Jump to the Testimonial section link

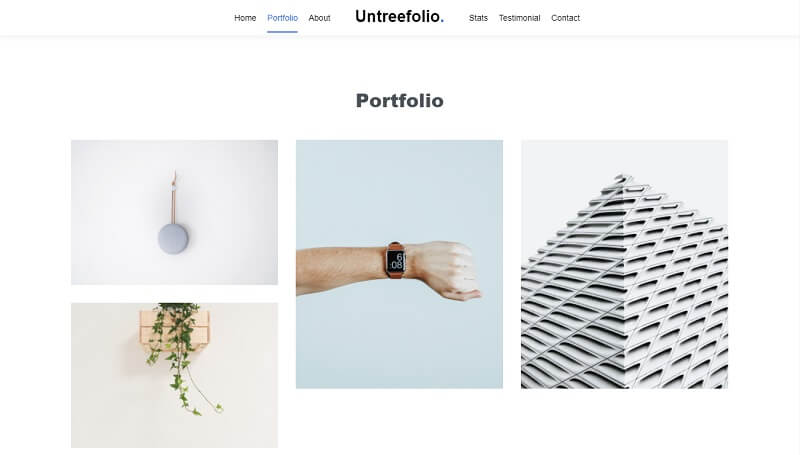tap(519, 18)
